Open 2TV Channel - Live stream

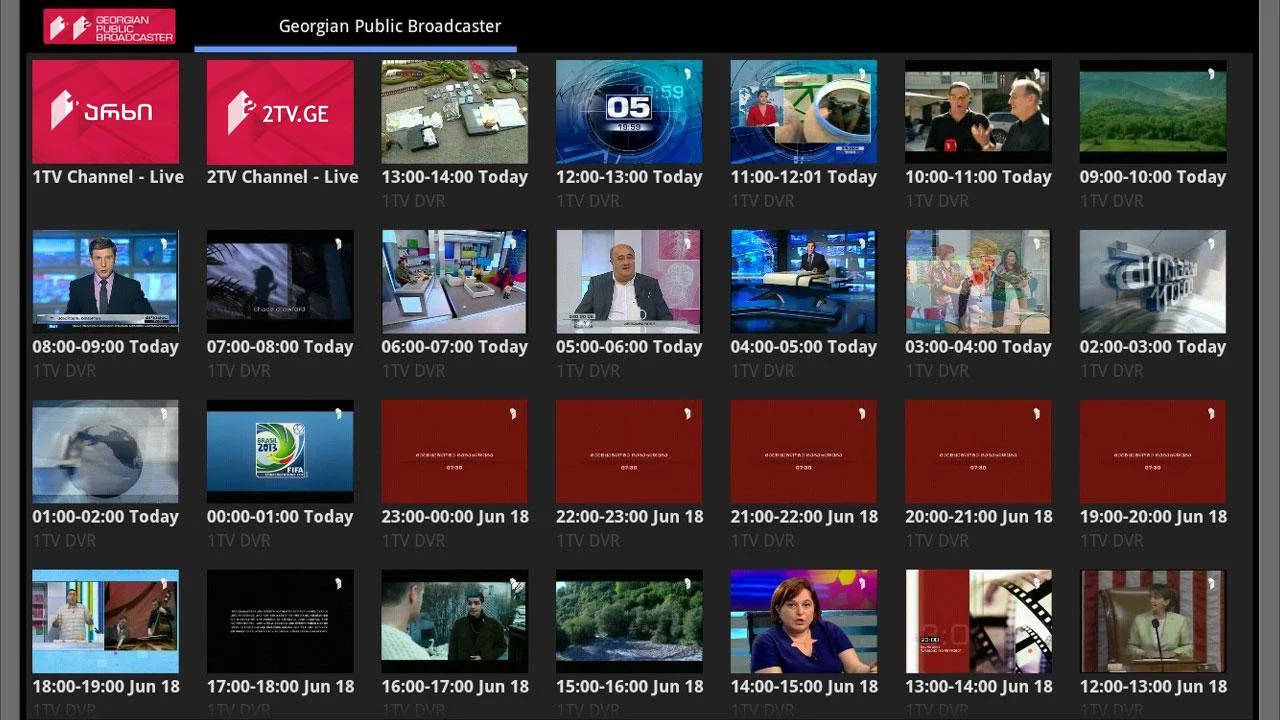click(x=280, y=111)
